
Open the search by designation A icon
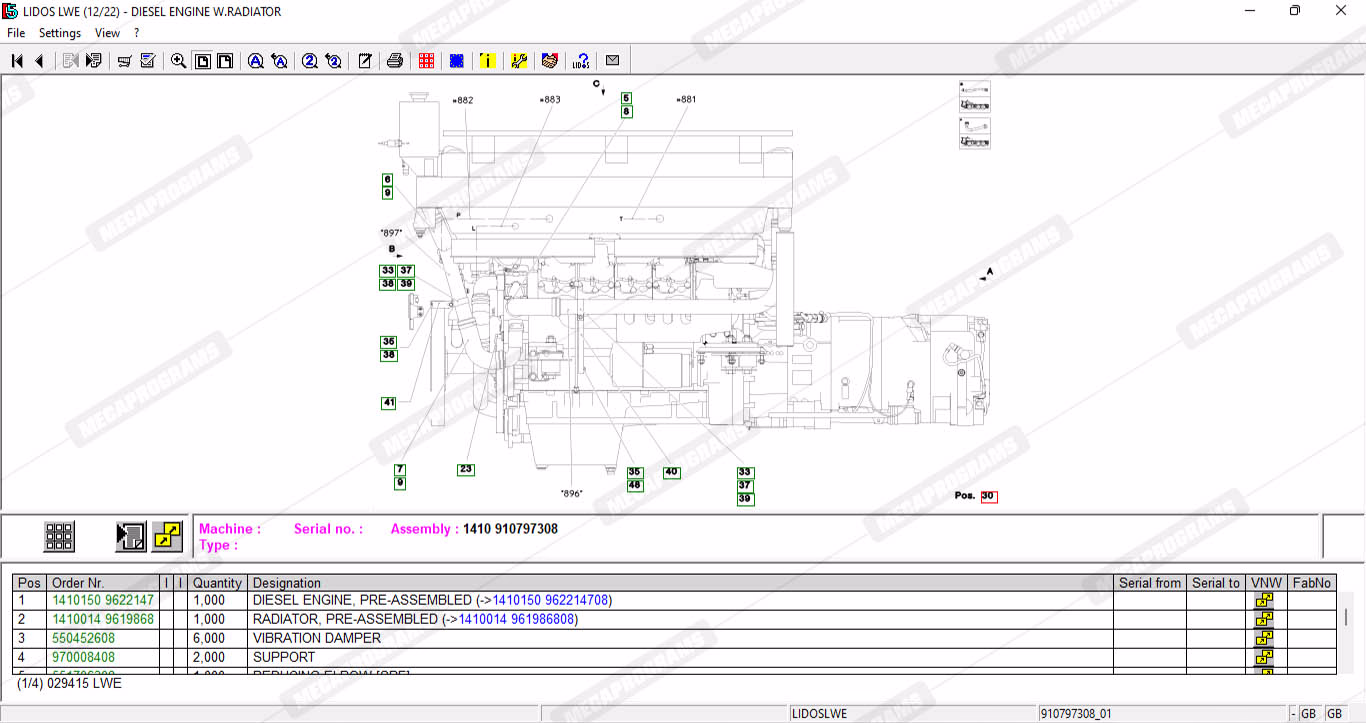coord(256,61)
